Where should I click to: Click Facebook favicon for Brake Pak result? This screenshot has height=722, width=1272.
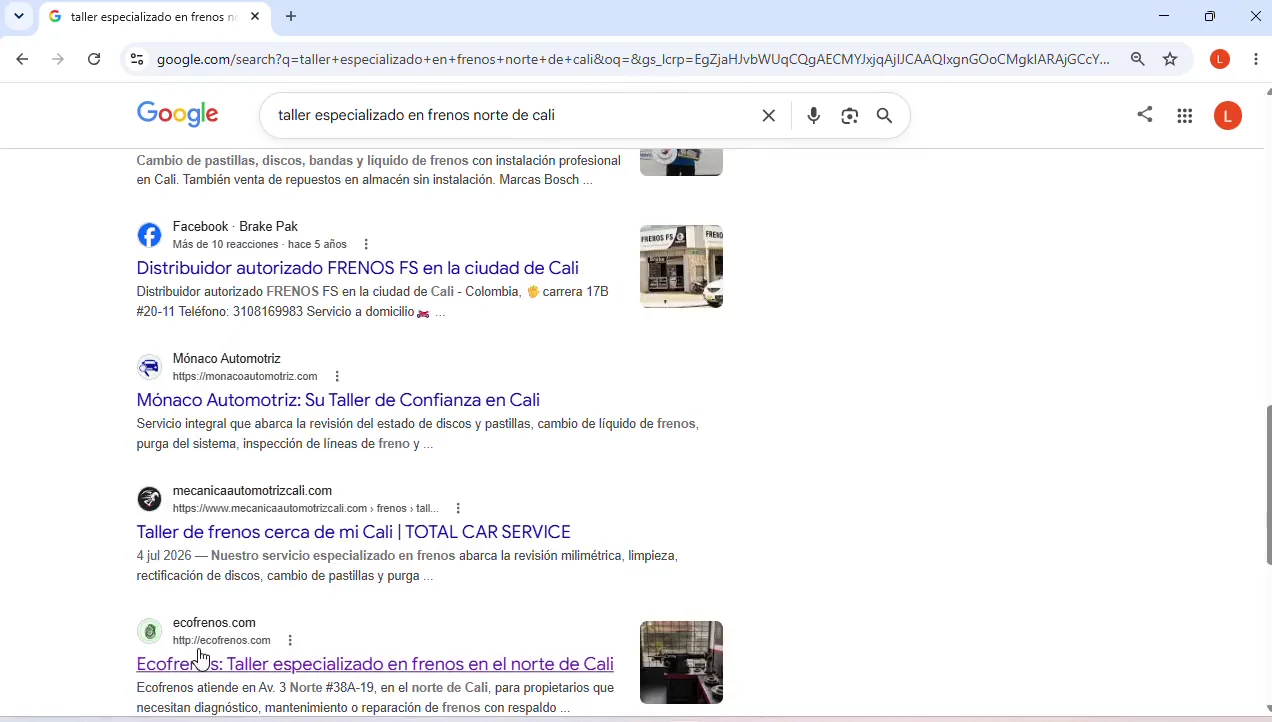[x=149, y=235]
